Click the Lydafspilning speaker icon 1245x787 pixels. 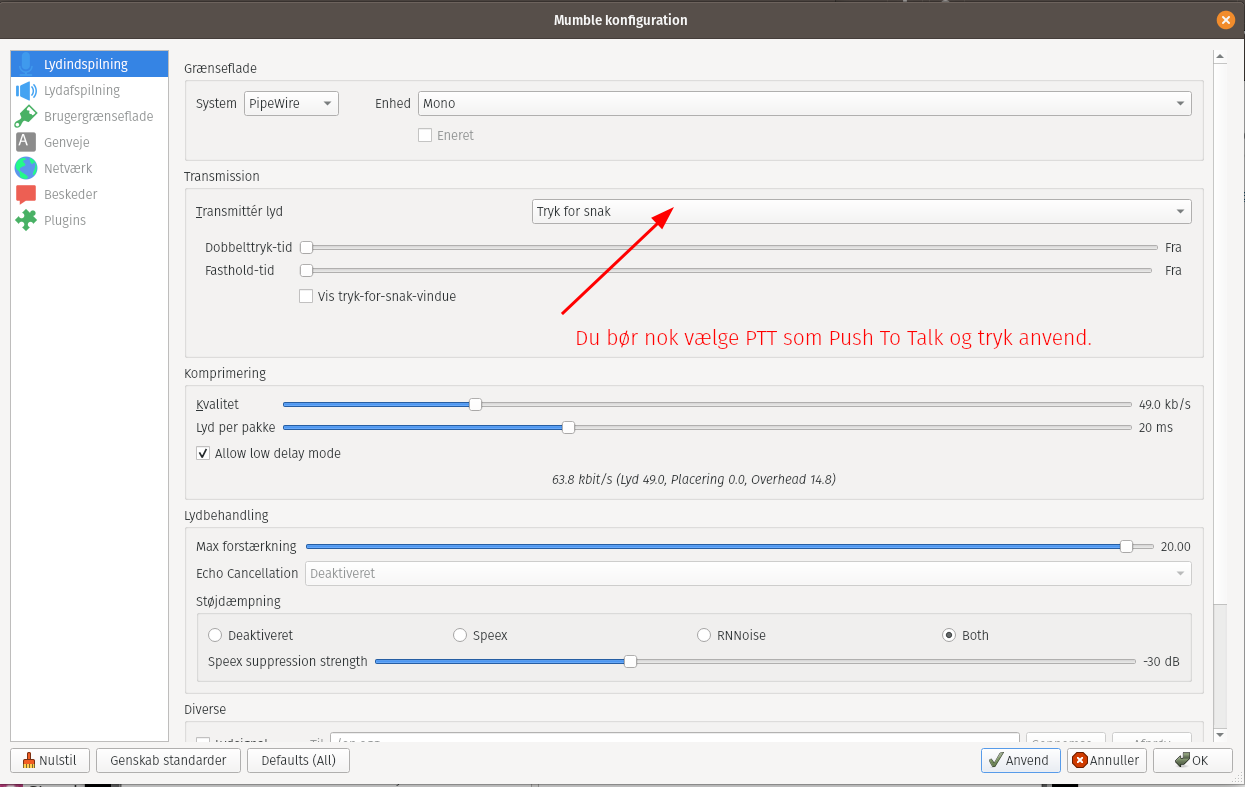[26, 90]
